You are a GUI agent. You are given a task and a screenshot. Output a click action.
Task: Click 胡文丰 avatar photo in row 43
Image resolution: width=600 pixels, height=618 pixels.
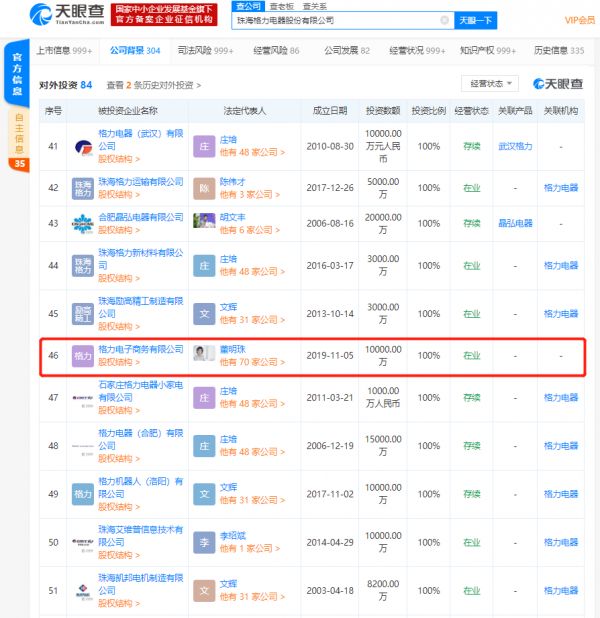(204, 222)
